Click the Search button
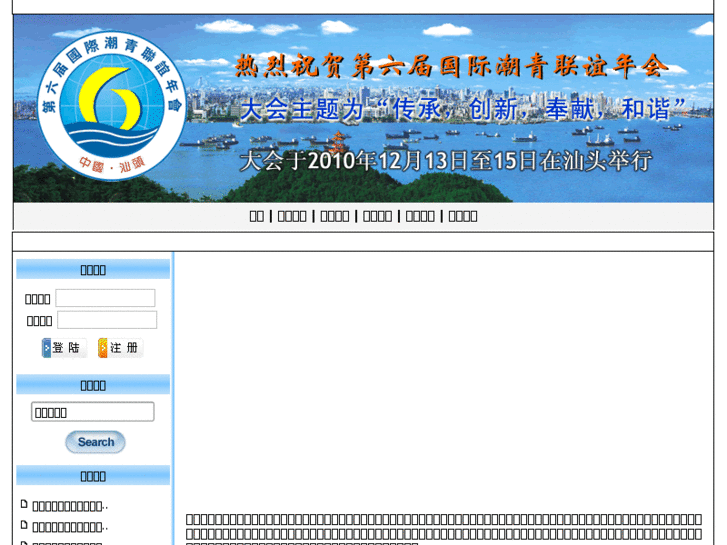The image size is (727, 545). pyautogui.click(x=95, y=442)
